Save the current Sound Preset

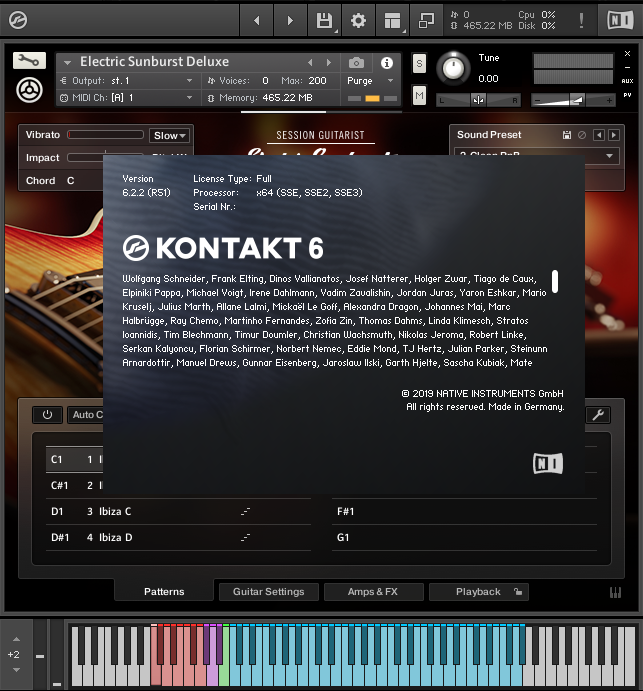(x=567, y=135)
